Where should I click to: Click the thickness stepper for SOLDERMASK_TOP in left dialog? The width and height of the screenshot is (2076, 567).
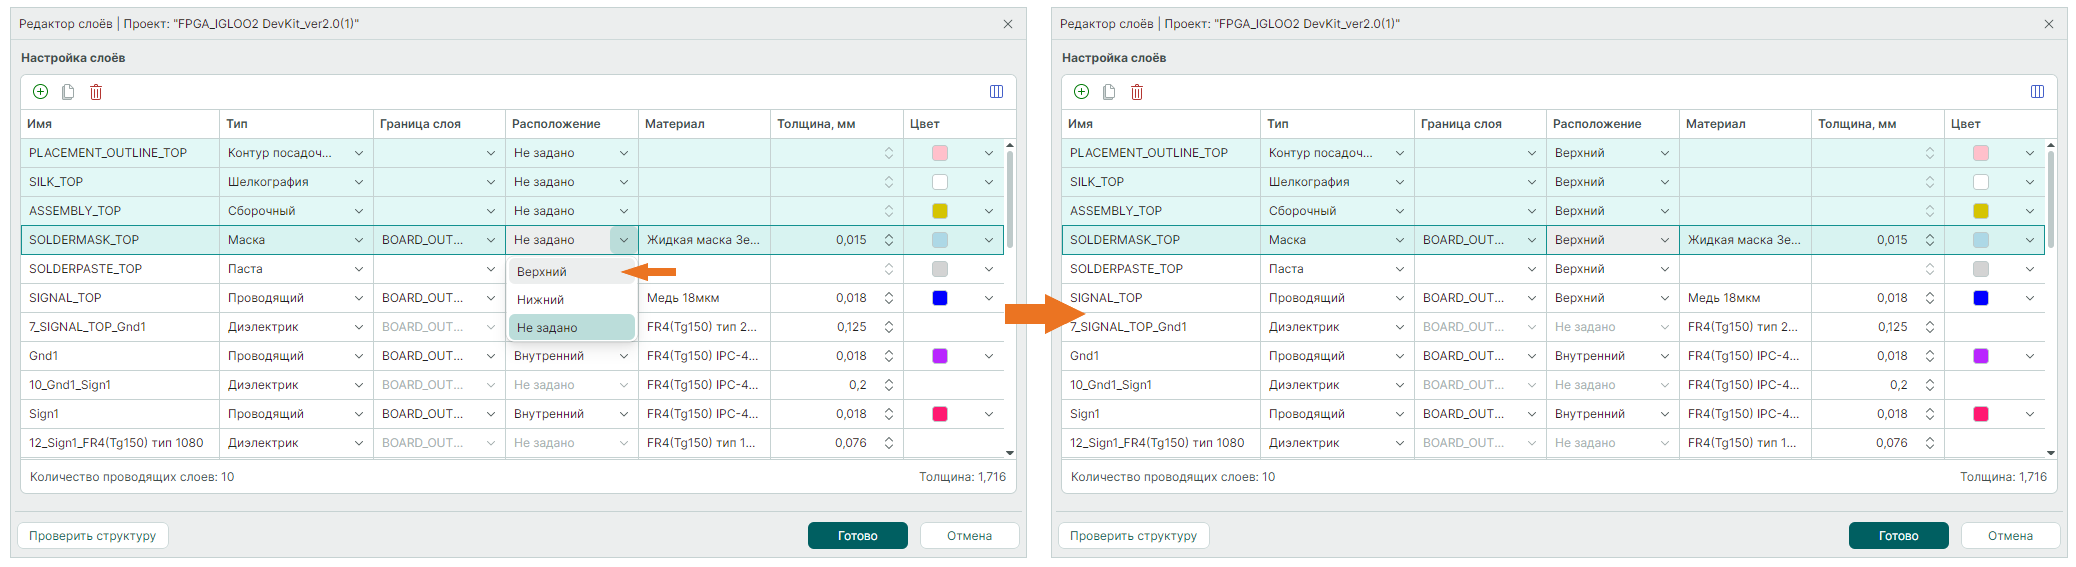(888, 240)
